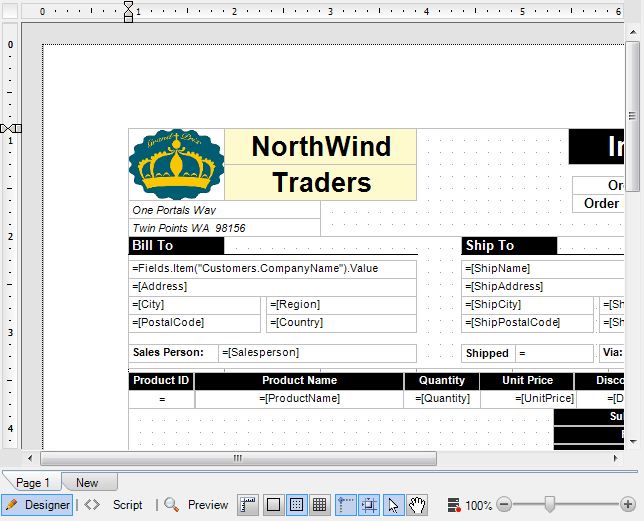
Task: Select the =[Salesperson] field
Action: coord(317,353)
